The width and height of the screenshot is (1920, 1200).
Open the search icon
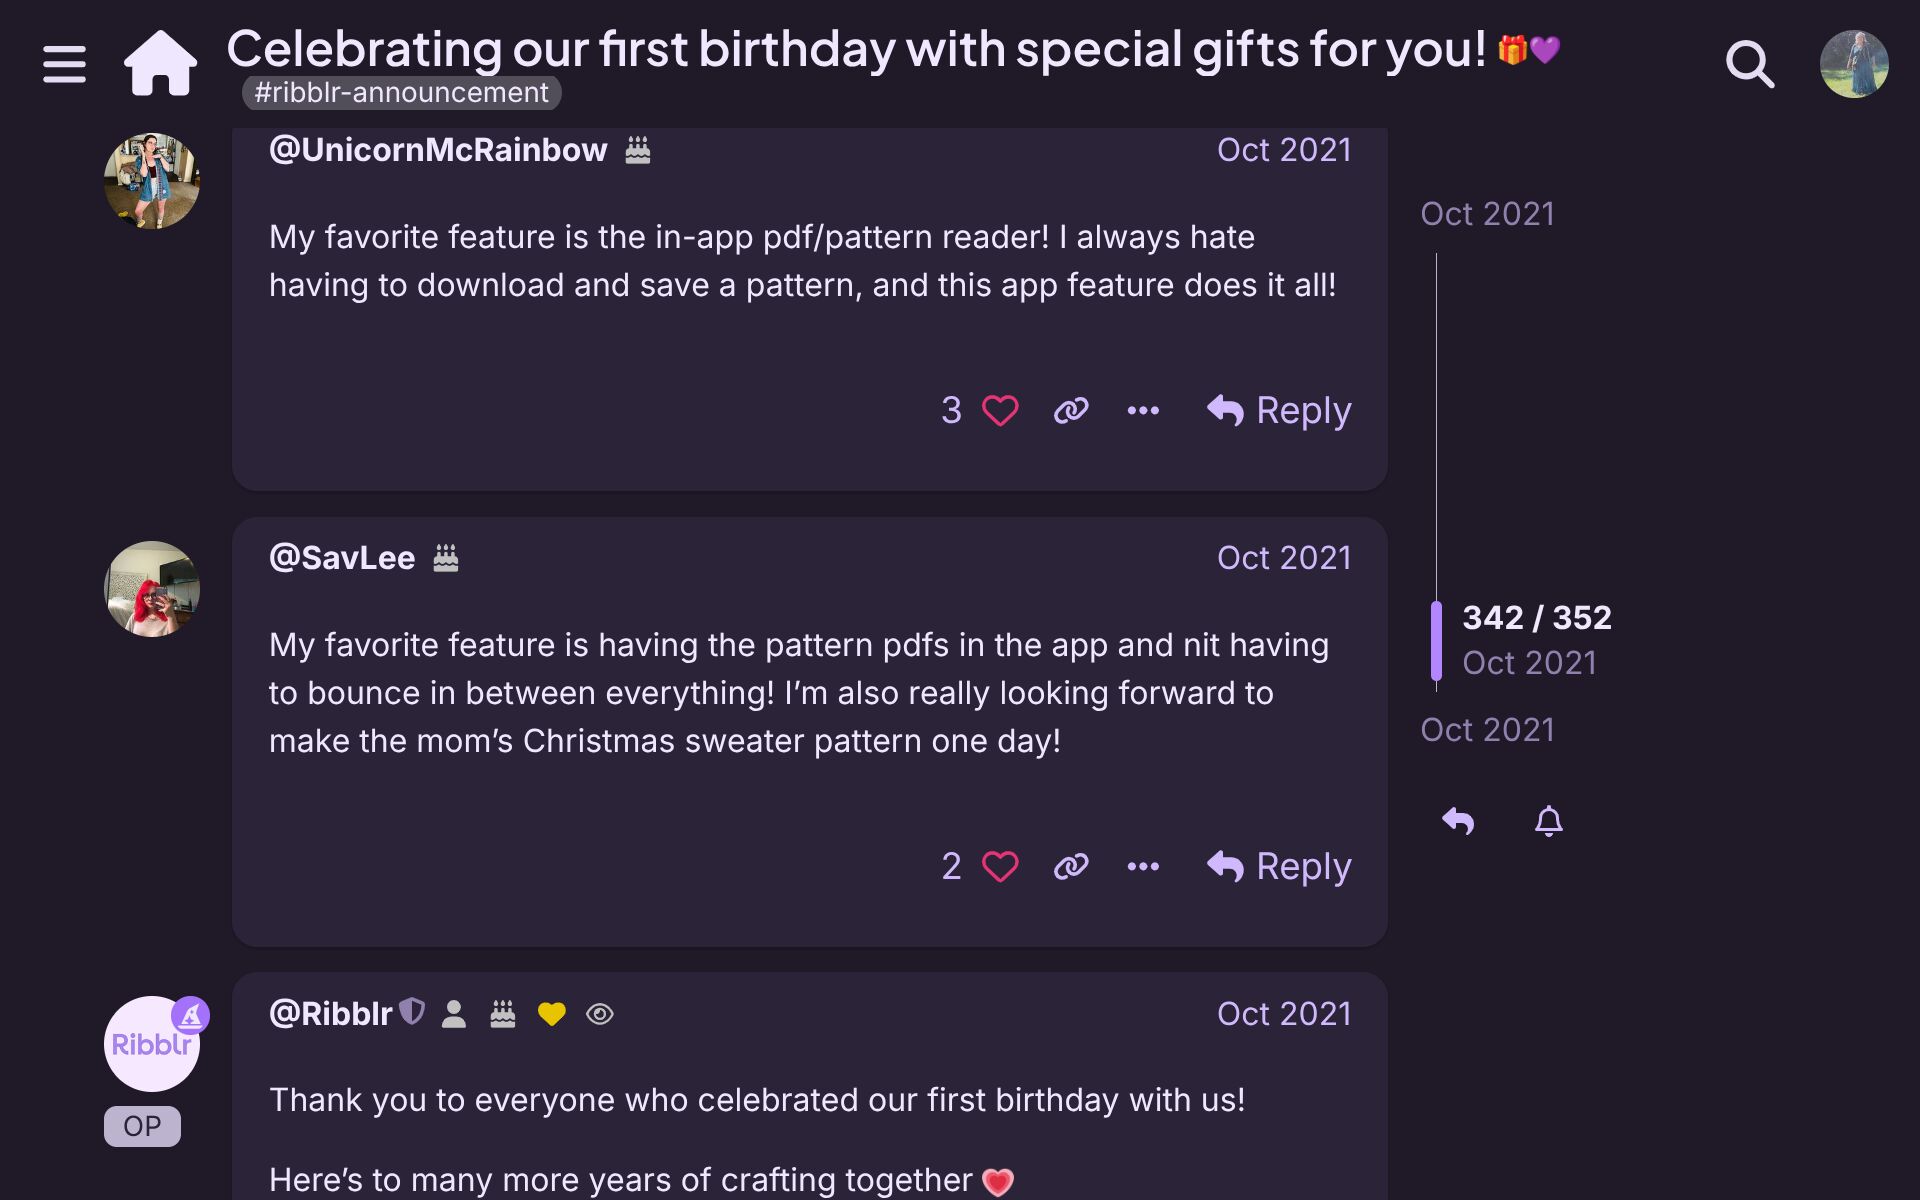[1749, 64]
